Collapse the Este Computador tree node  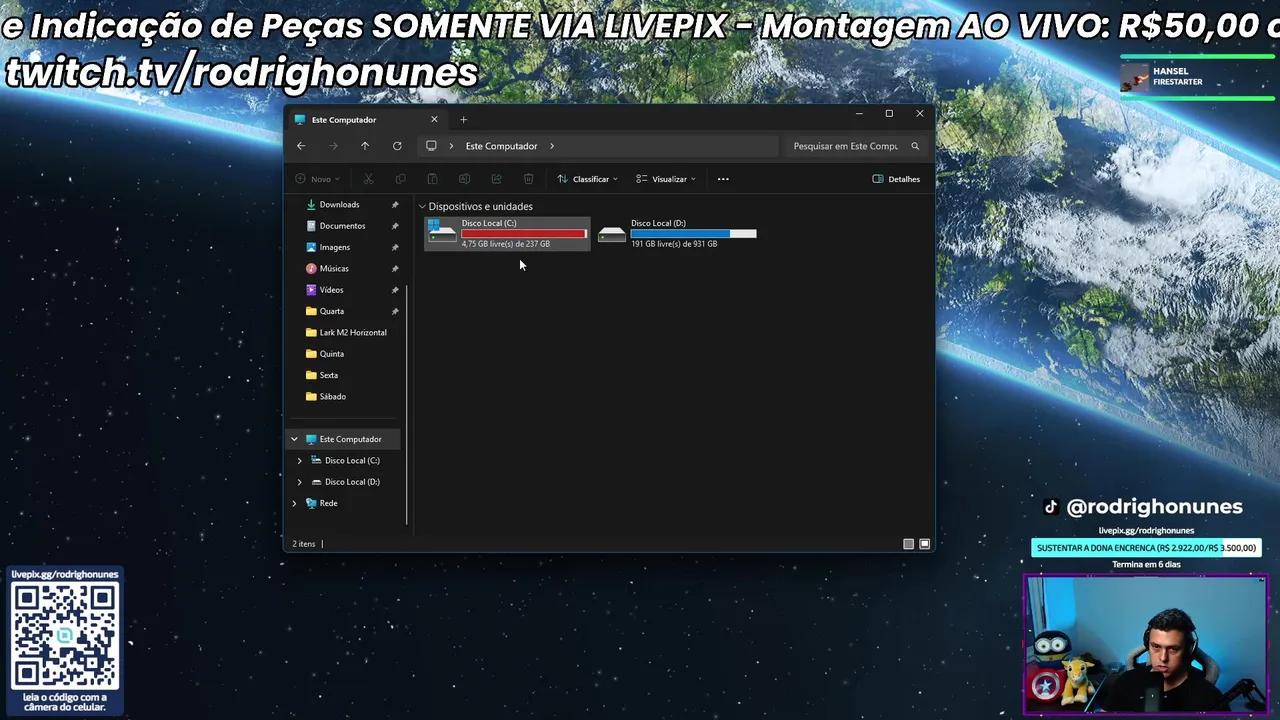click(x=294, y=439)
